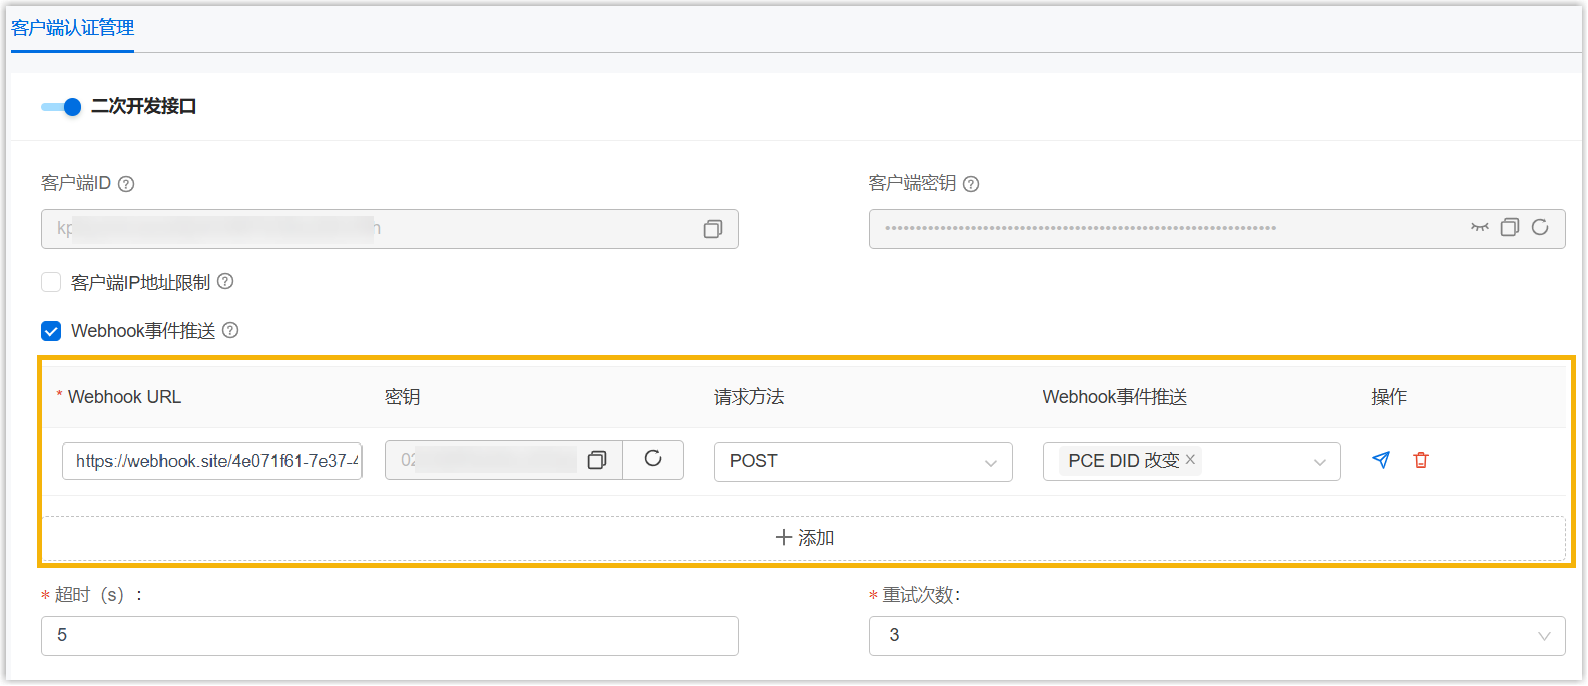Remove the PCE DID 改变 tag
Image resolution: width=1588 pixels, height=686 pixels.
point(1190,460)
